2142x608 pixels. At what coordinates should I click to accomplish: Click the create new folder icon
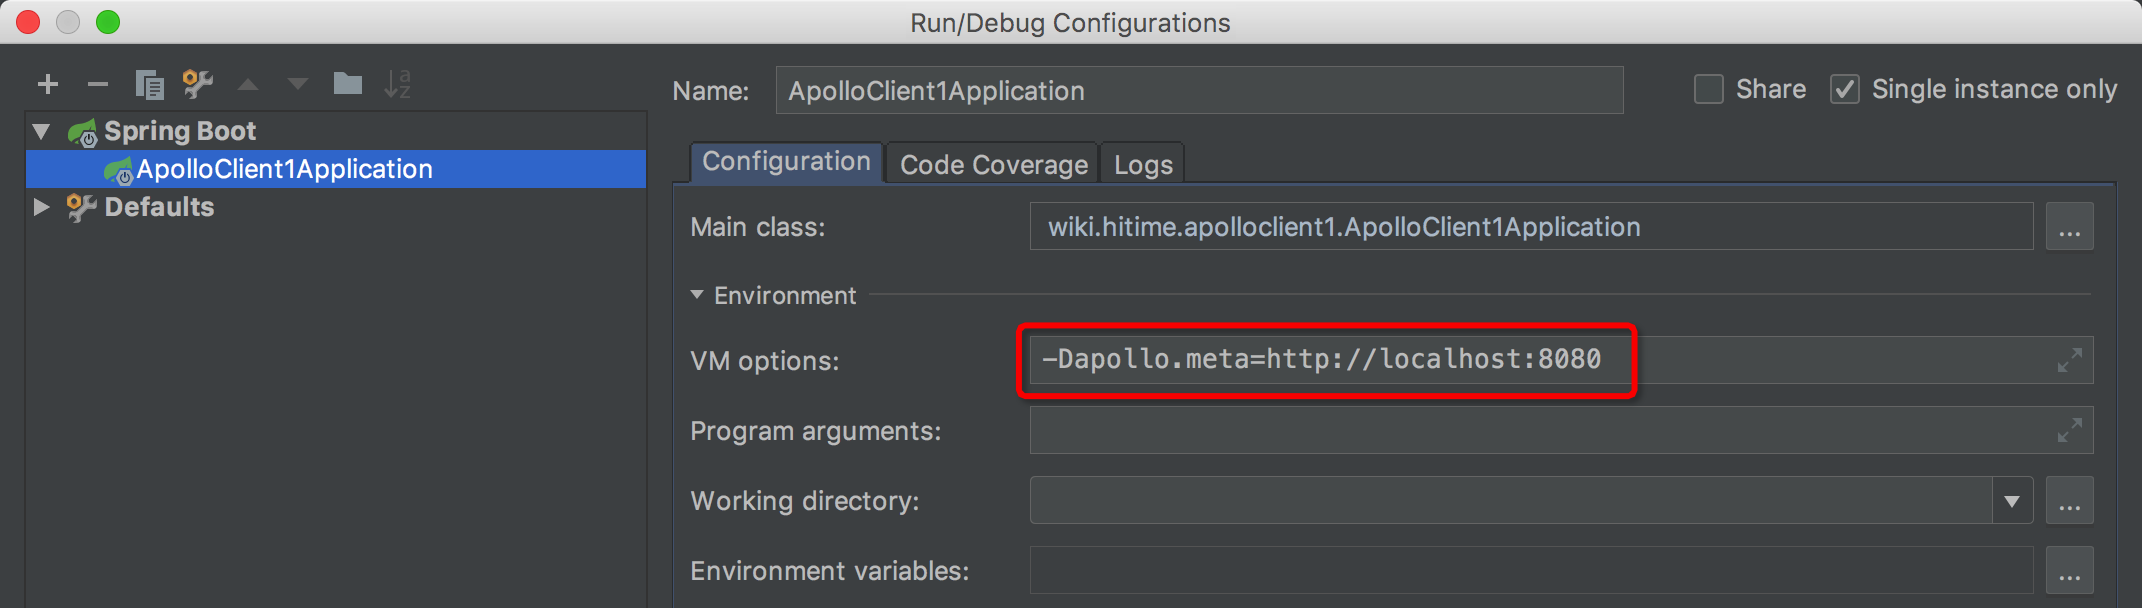pos(348,84)
